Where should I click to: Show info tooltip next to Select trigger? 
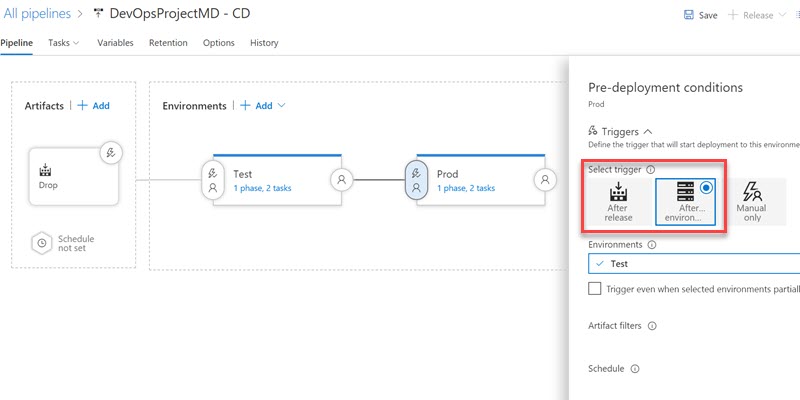tap(650, 170)
